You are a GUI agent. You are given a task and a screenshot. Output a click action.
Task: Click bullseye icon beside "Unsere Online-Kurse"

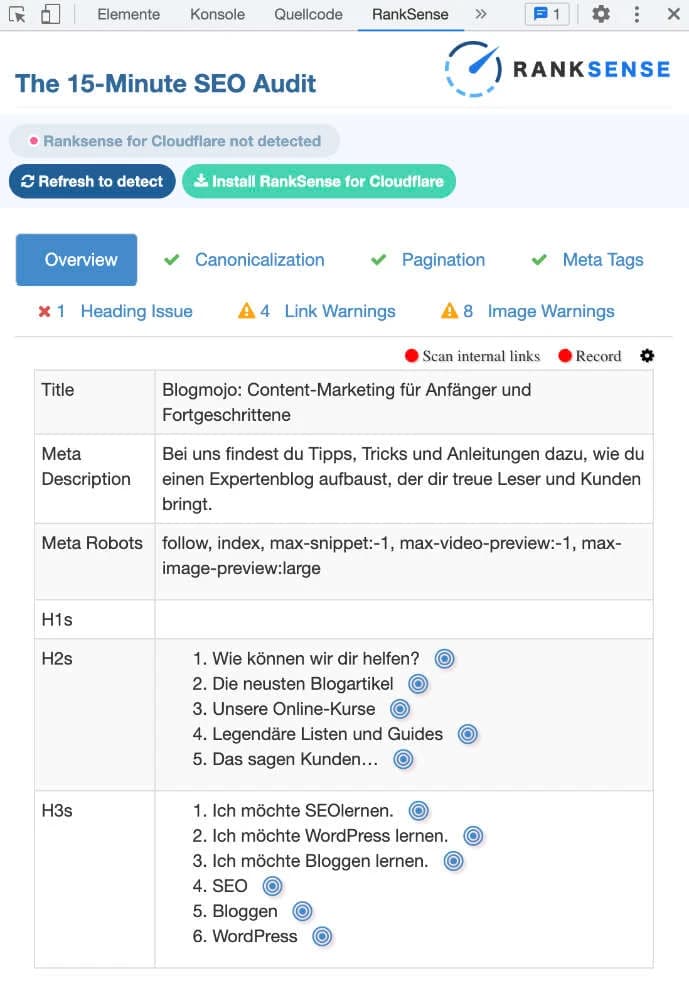[x=399, y=708]
